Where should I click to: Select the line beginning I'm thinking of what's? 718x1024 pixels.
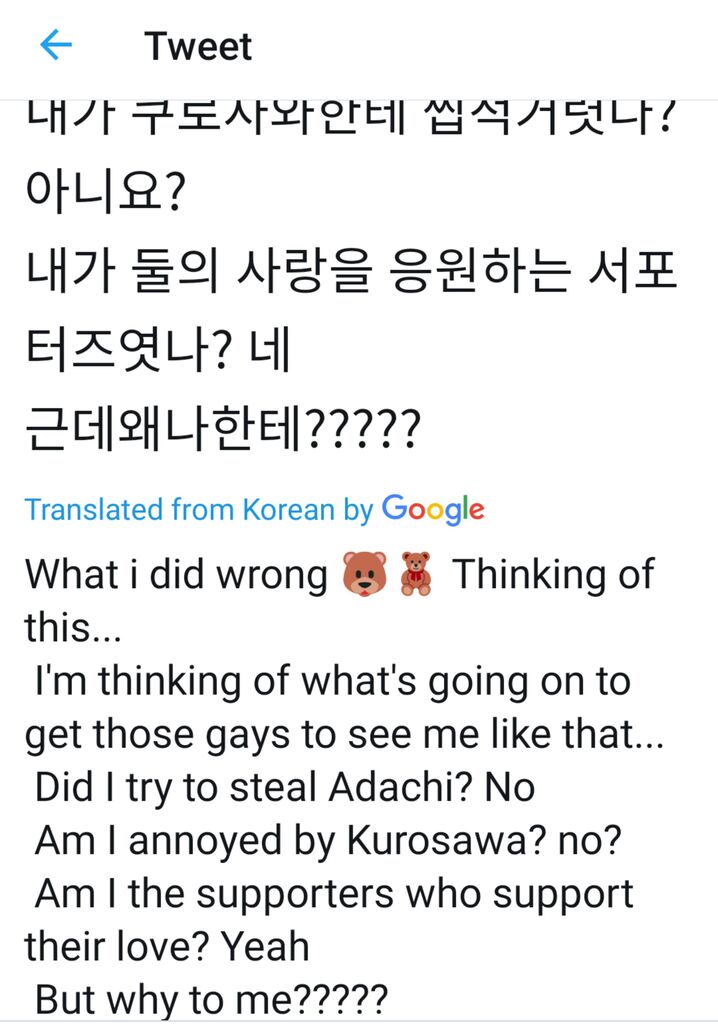click(333, 681)
